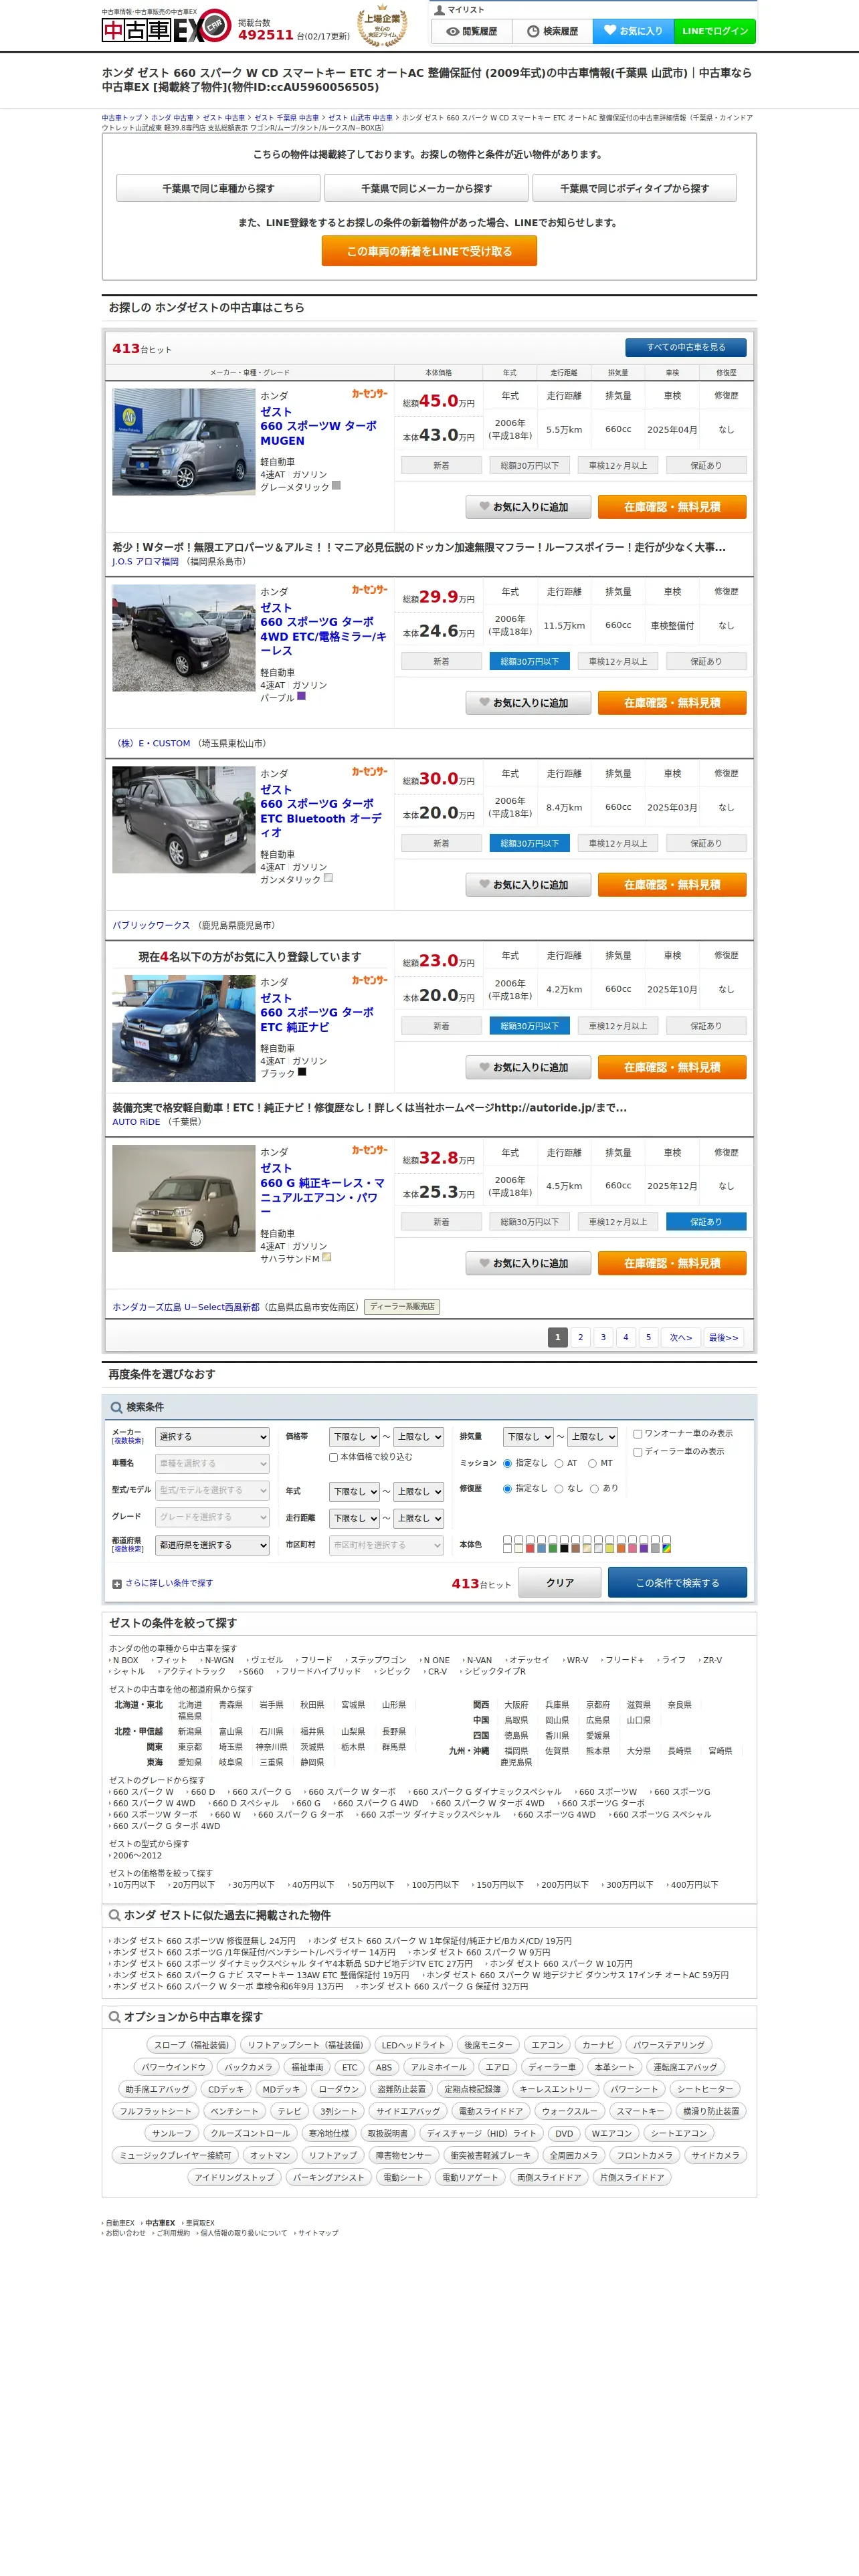
Task: Click plus icon beside さらに詳しい条件で探す
Action: coord(117,1584)
